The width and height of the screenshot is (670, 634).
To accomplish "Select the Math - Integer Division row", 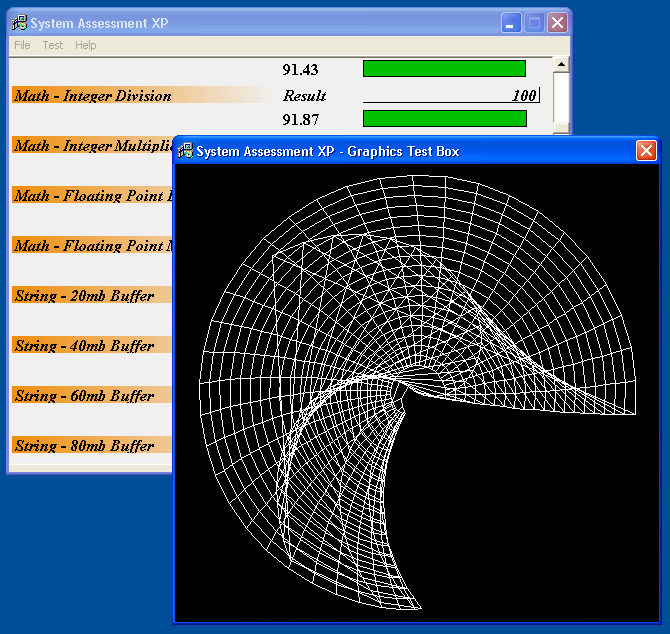I will coord(92,96).
